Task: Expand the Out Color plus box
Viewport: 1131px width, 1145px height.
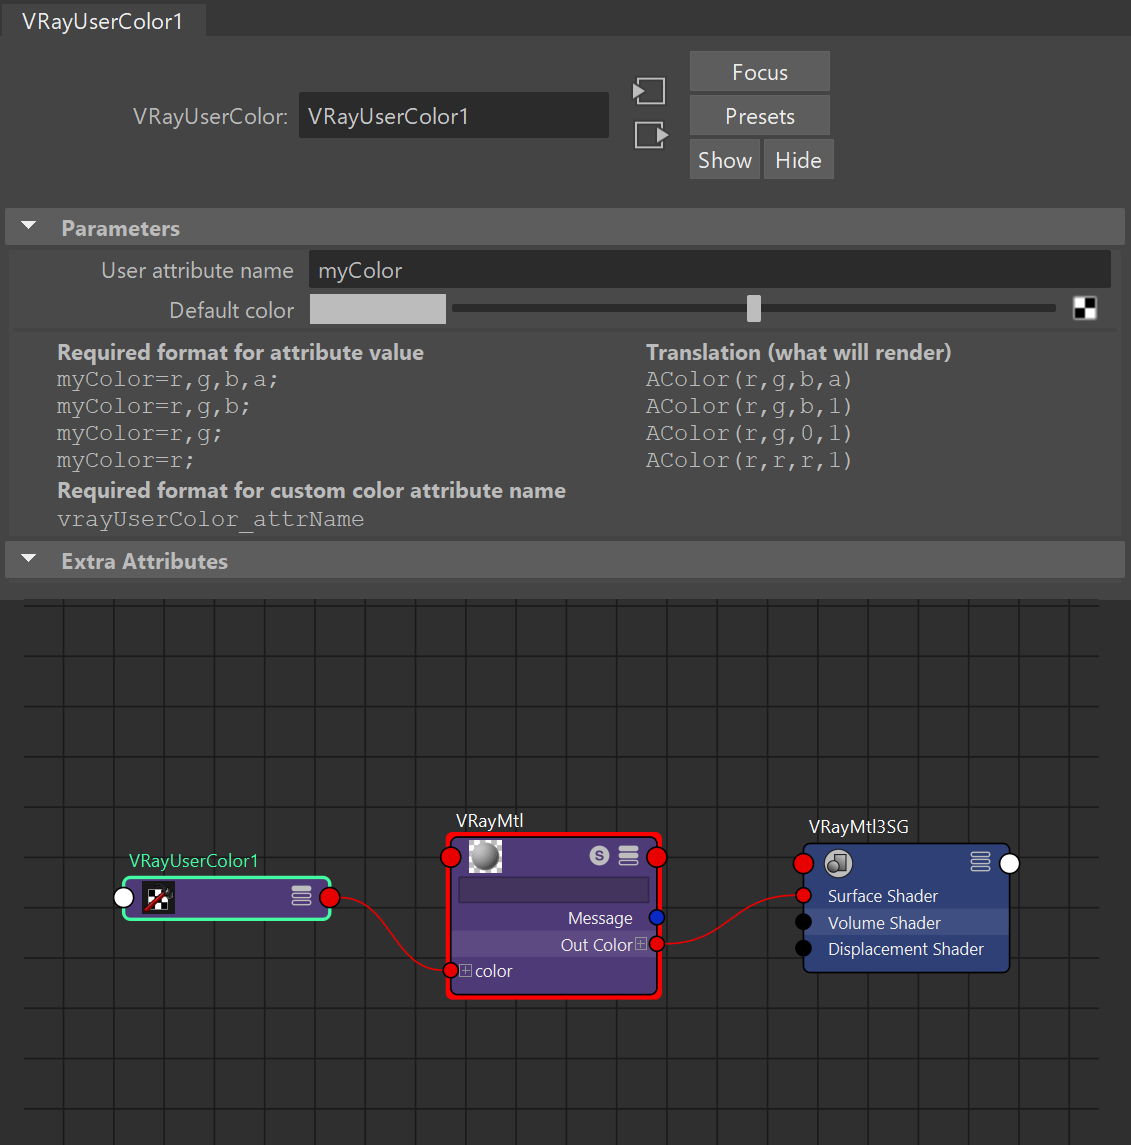Action: pos(641,944)
